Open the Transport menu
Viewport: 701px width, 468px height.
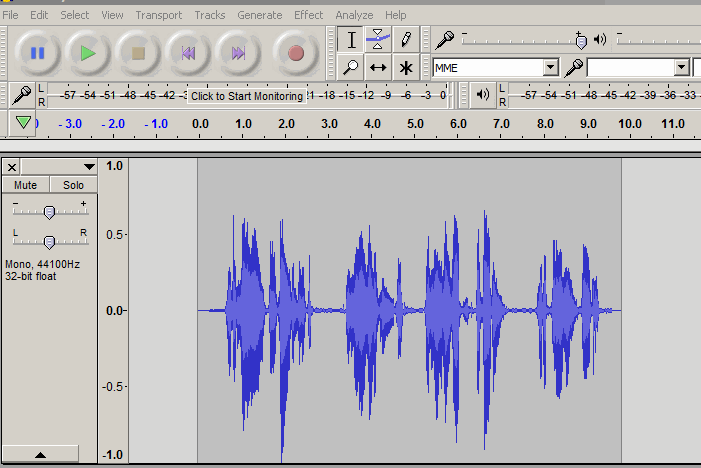tap(159, 15)
